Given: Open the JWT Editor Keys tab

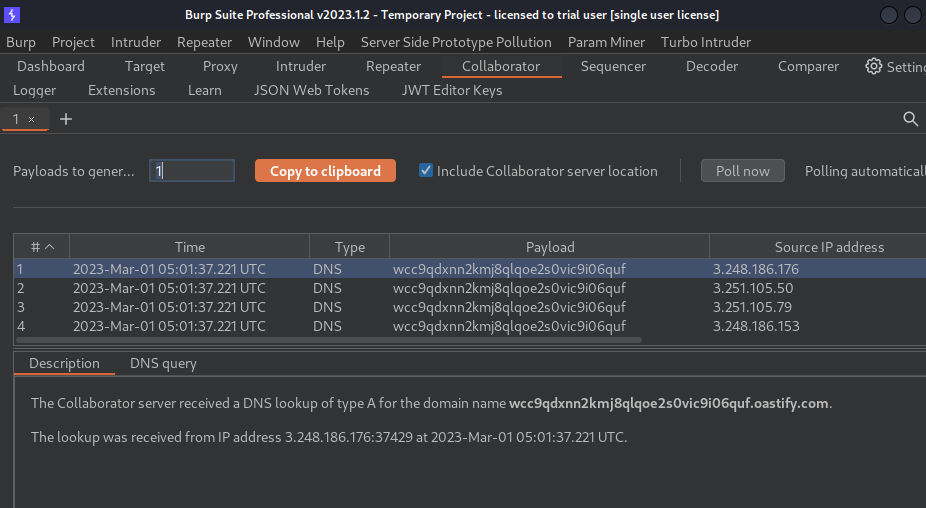Looking at the screenshot, I should click(452, 90).
